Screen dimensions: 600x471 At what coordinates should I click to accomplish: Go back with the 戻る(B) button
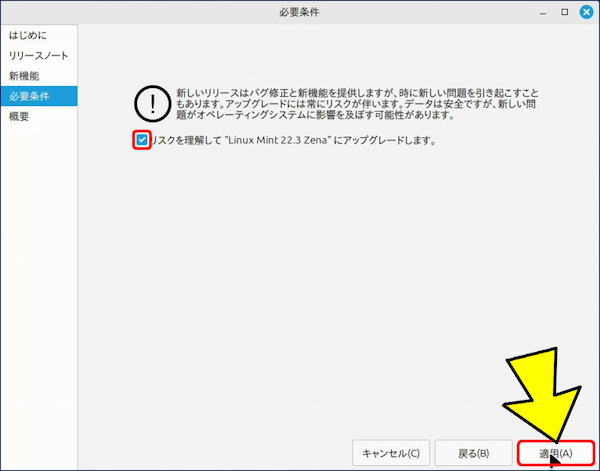point(473,453)
